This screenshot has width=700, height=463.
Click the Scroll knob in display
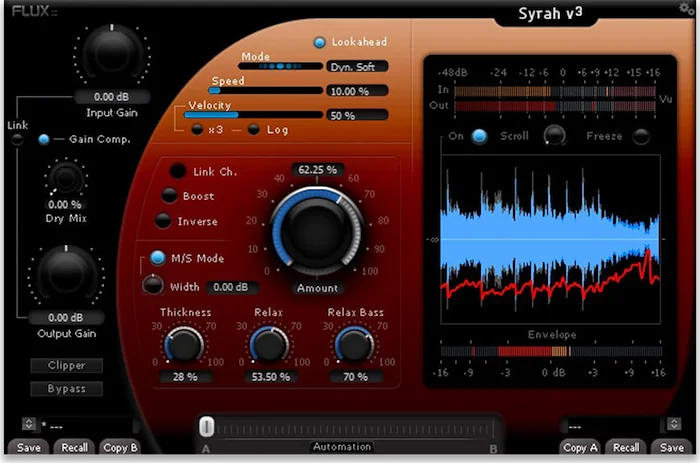click(554, 135)
